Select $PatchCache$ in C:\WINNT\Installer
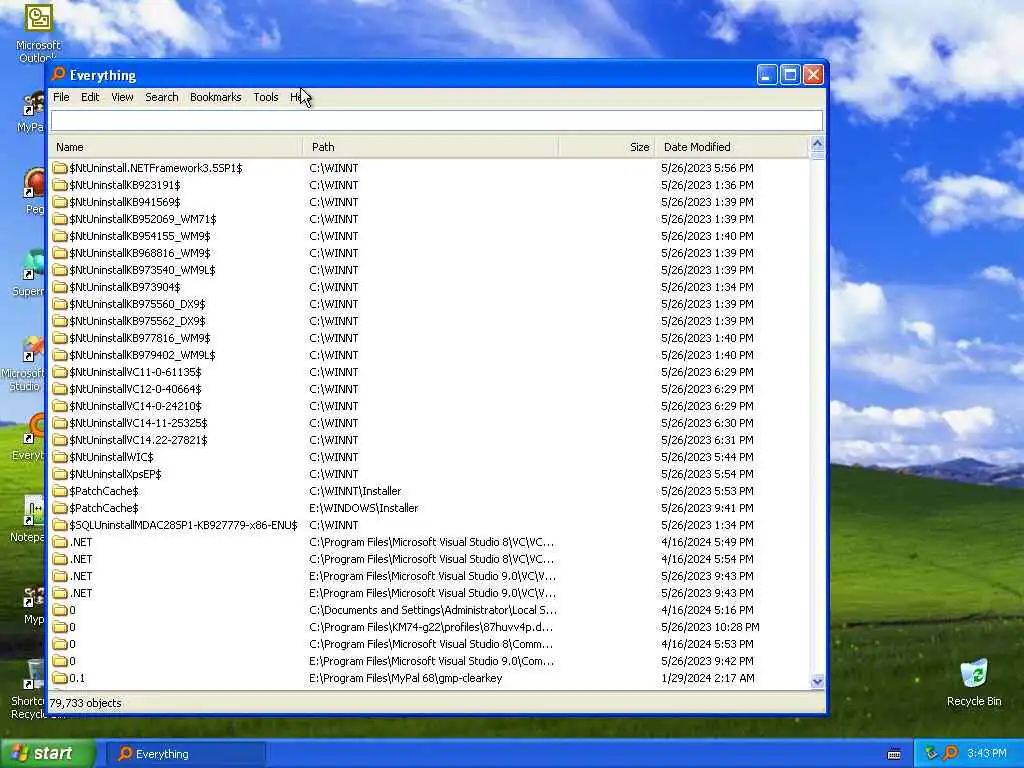This screenshot has height=768, width=1024. pos(103,490)
